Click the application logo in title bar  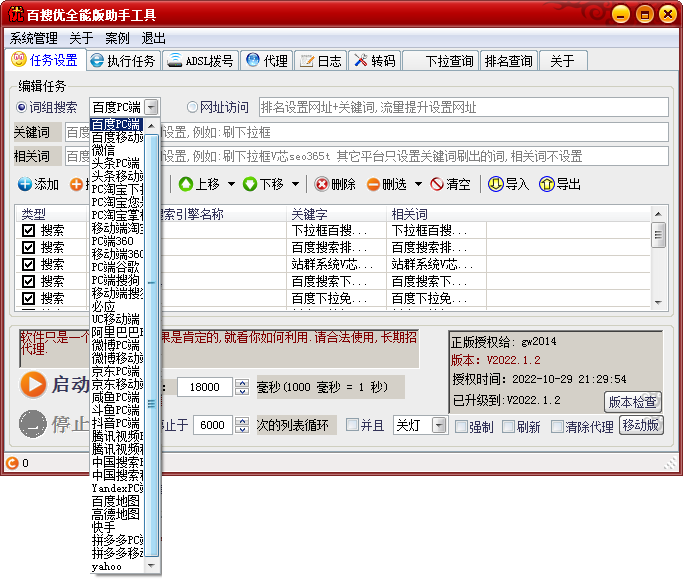tap(16, 14)
